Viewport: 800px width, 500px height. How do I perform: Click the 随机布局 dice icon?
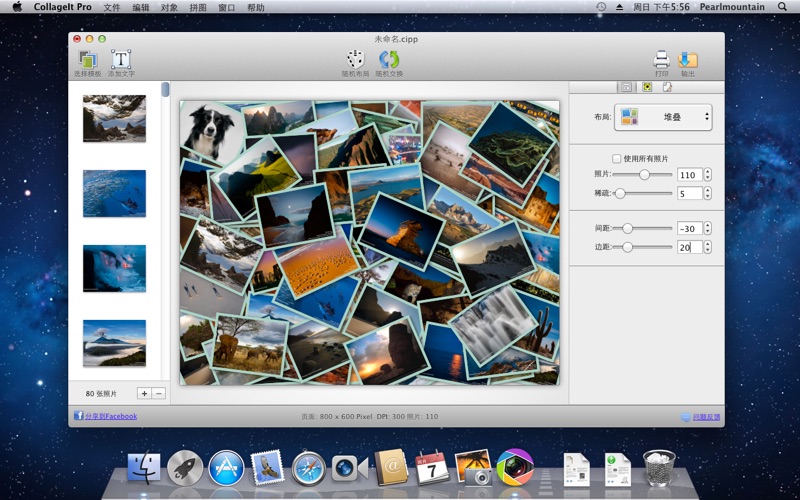click(355, 60)
